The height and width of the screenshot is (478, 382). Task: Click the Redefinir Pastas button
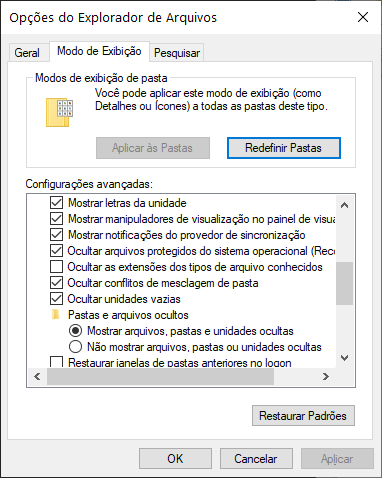tap(284, 148)
